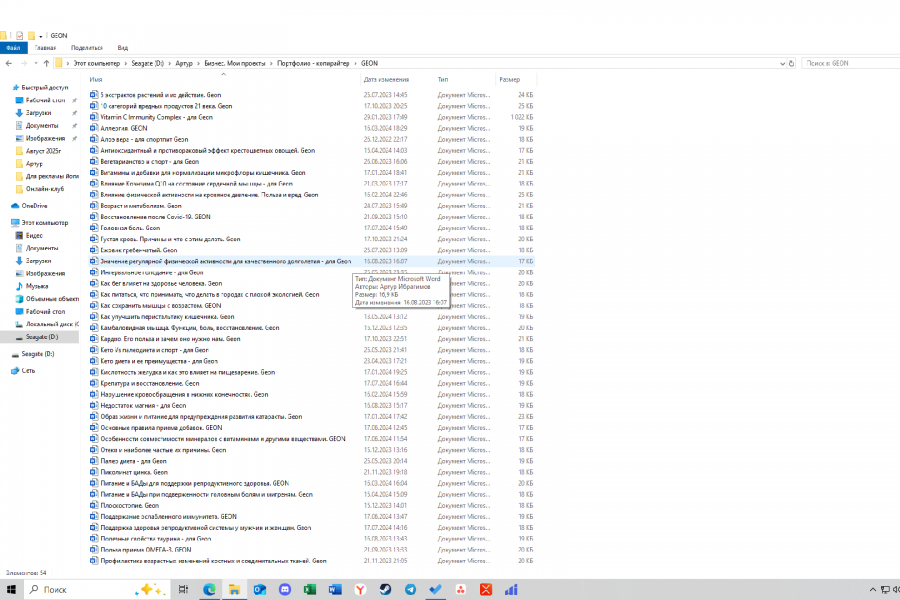Expand chevron after Портфолио - копирайтер breadcrumb
Image resolution: width=900 pixels, height=600 pixels.
click(355, 63)
